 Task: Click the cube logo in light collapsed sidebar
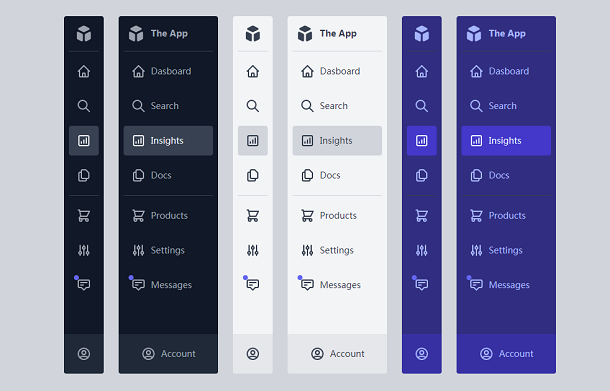pyautogui.click(x=253, y=34)
